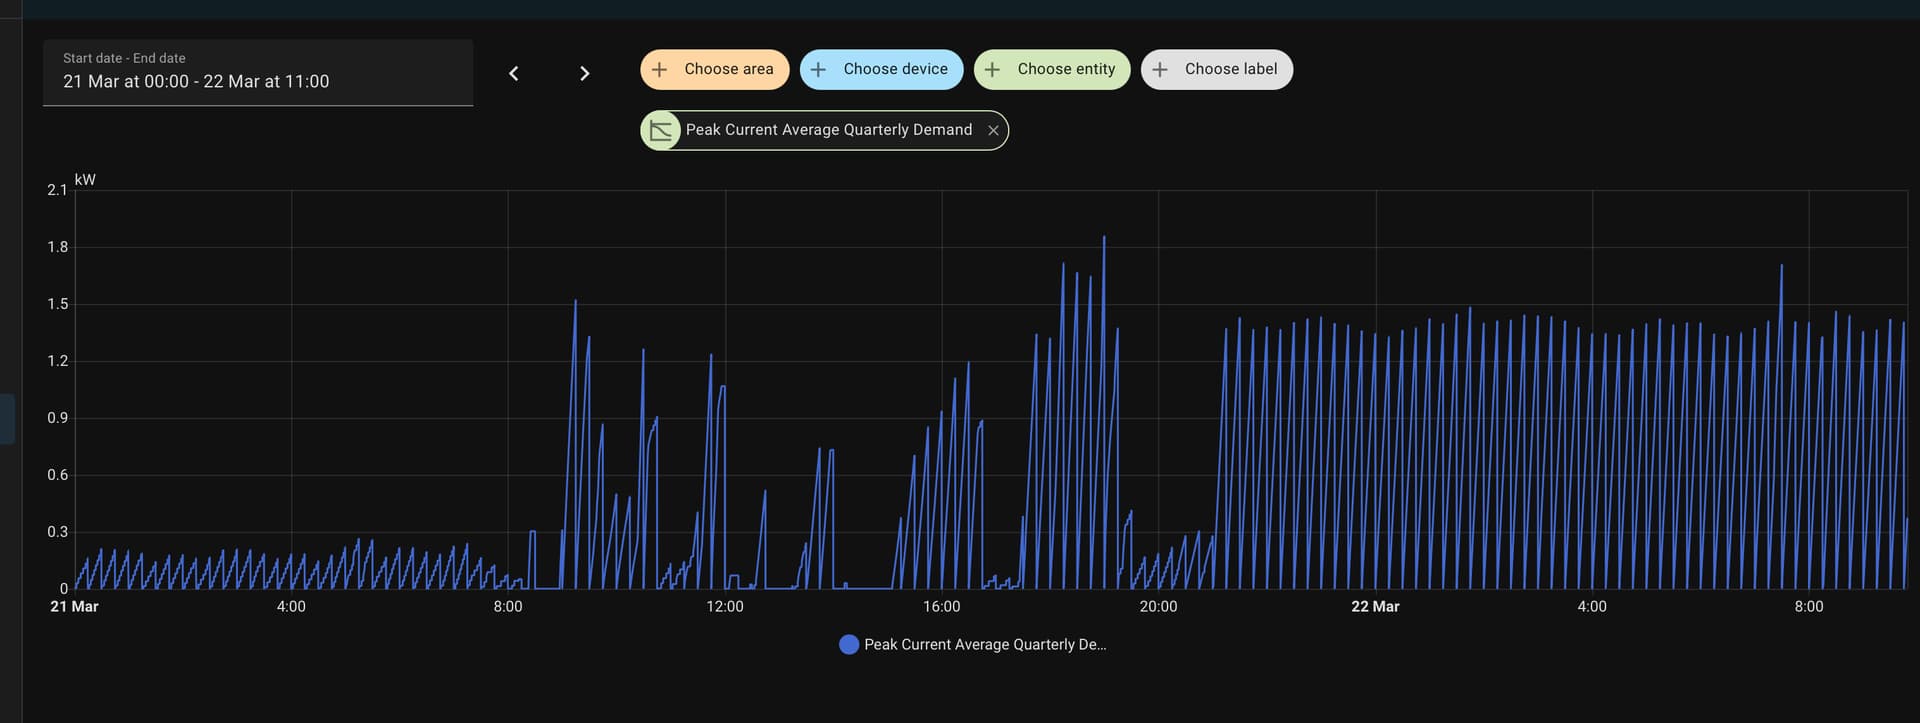Click the 1.2 y-axis tick label
The height and width of the screenshot is (723, 1920).
point(57,361)
